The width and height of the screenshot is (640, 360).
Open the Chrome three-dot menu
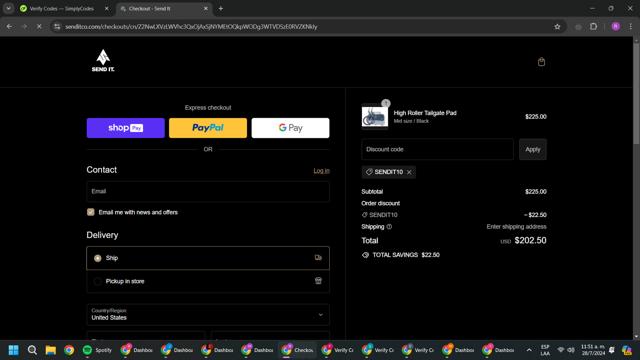coord(631,27)
